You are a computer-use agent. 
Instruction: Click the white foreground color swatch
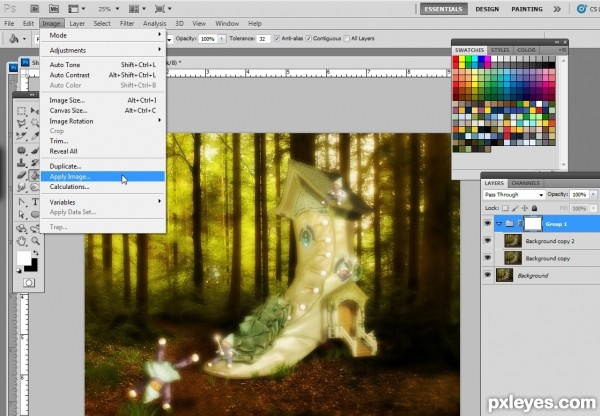22,257
